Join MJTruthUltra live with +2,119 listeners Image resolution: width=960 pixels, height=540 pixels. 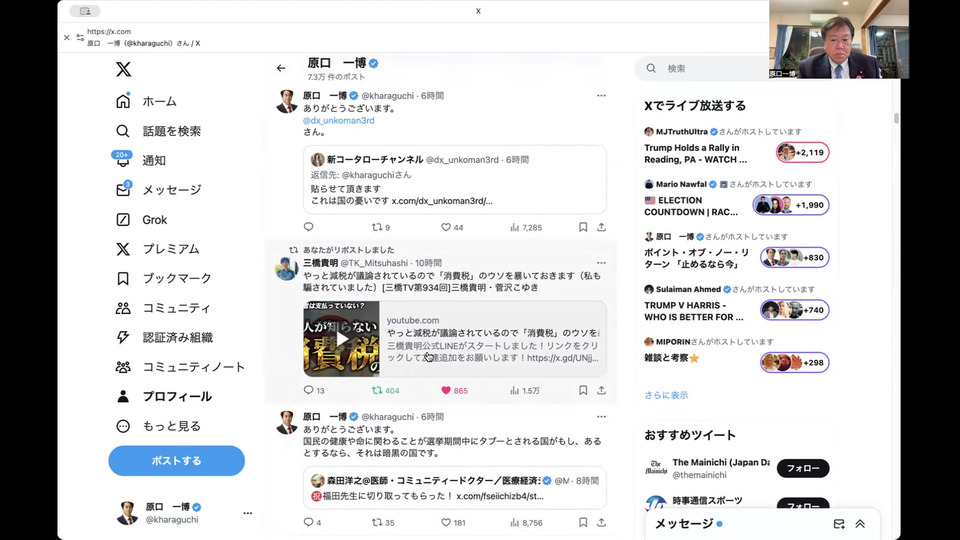[803, 152]
